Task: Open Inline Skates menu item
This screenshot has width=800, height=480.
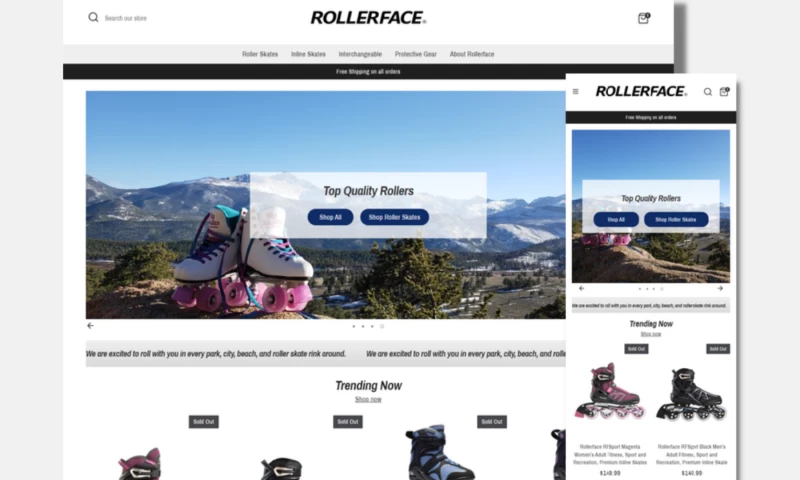Action: point(308,54)
